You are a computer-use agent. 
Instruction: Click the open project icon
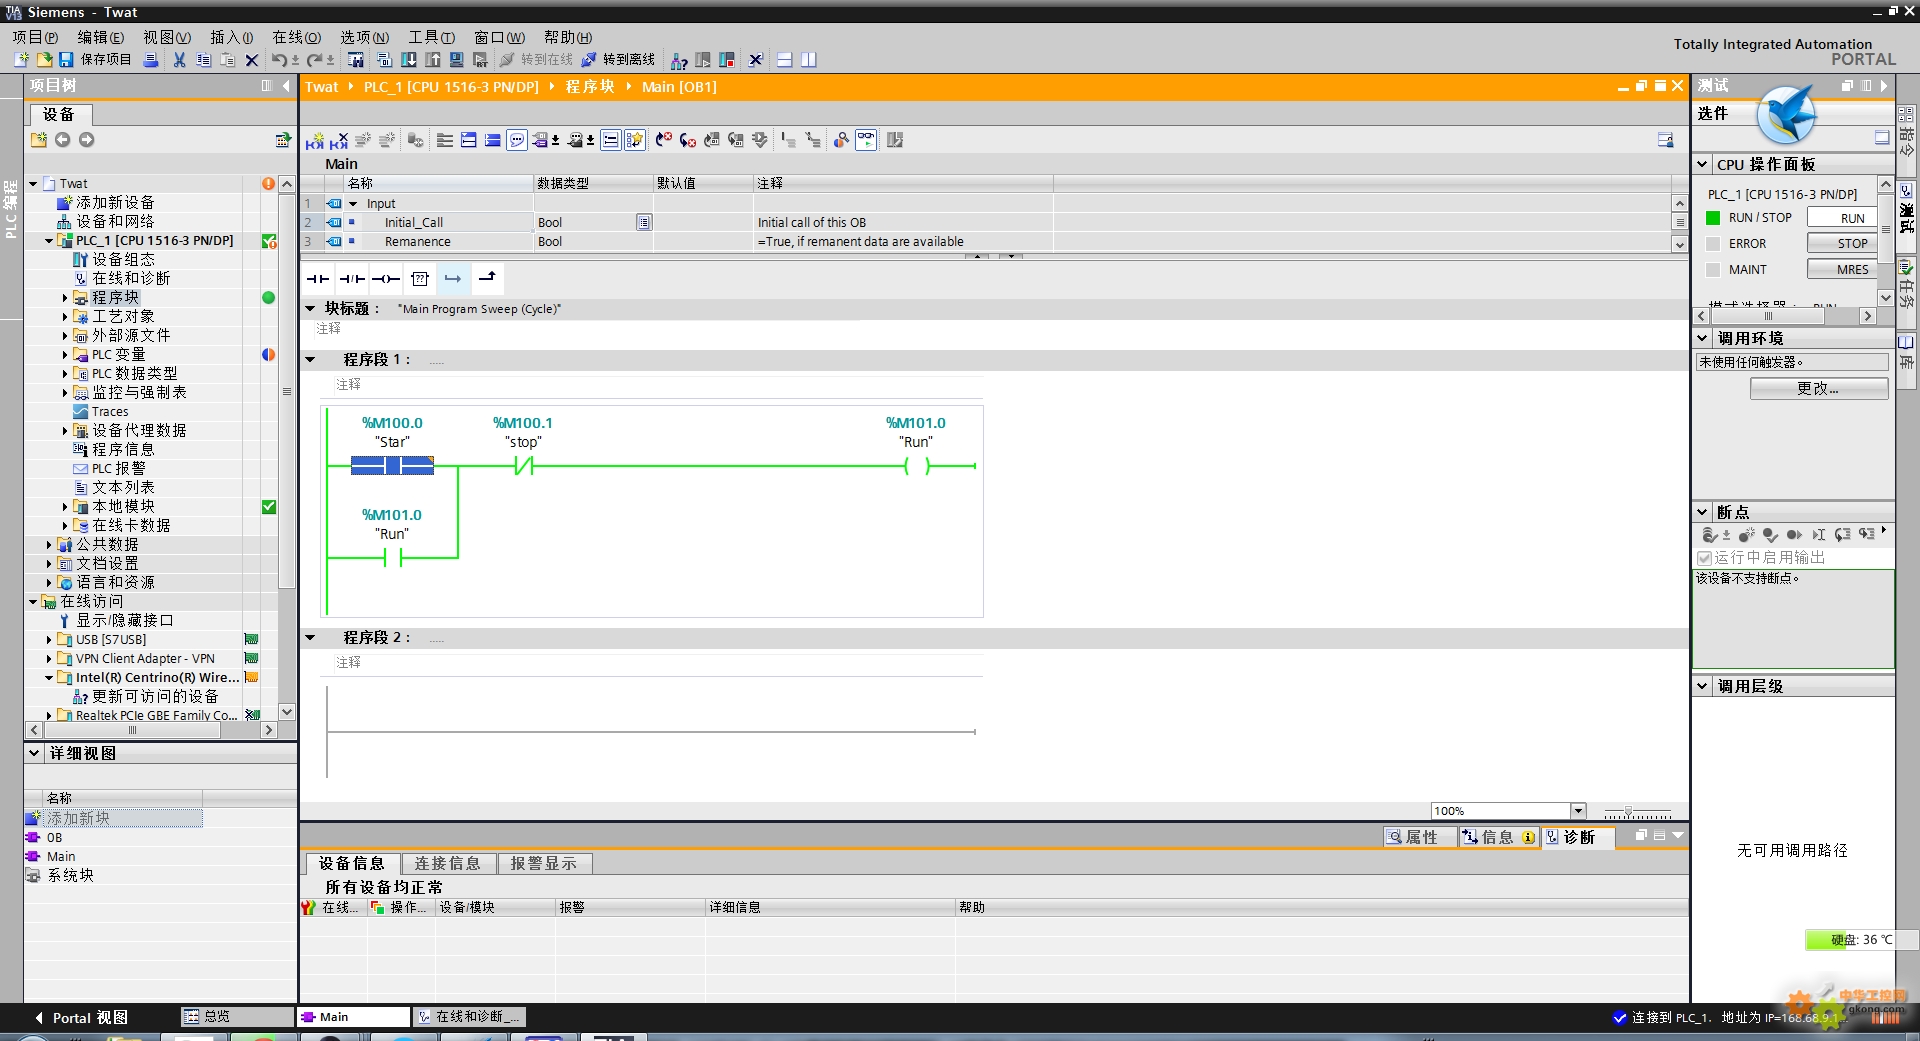tap(44, 60)
